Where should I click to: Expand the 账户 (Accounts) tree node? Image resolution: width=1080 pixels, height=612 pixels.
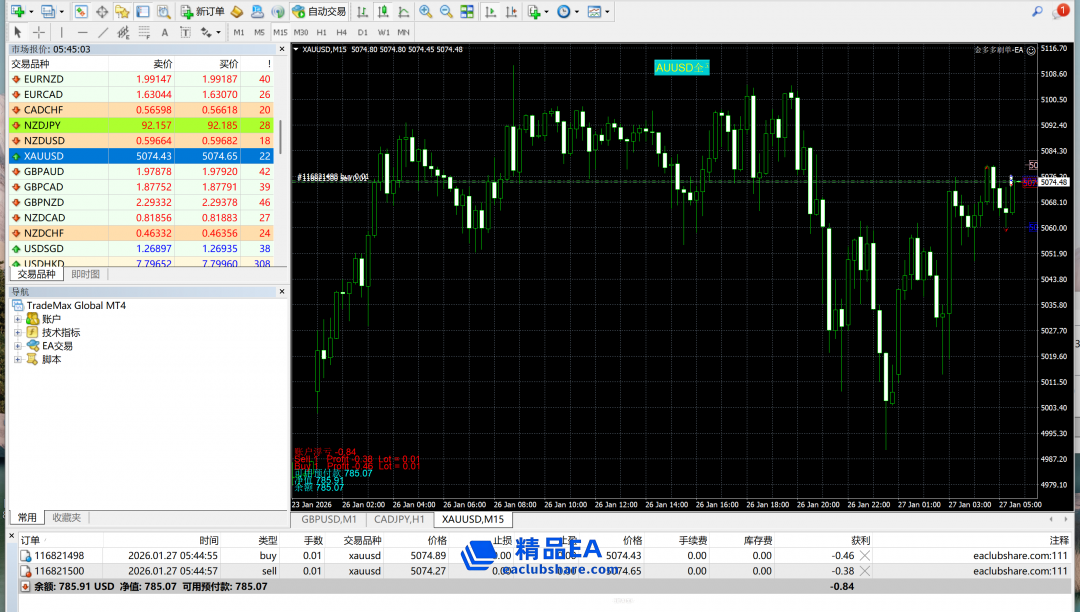coord(18,319)
